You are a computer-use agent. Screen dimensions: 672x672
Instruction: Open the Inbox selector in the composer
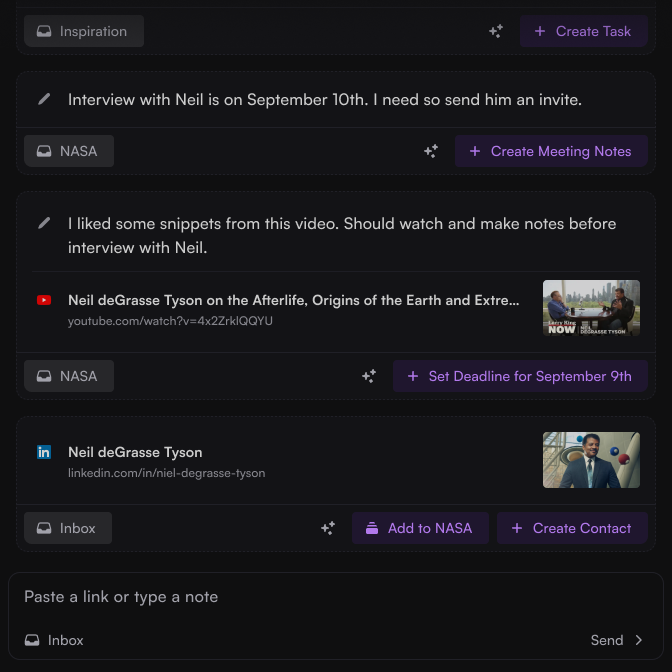54,640
